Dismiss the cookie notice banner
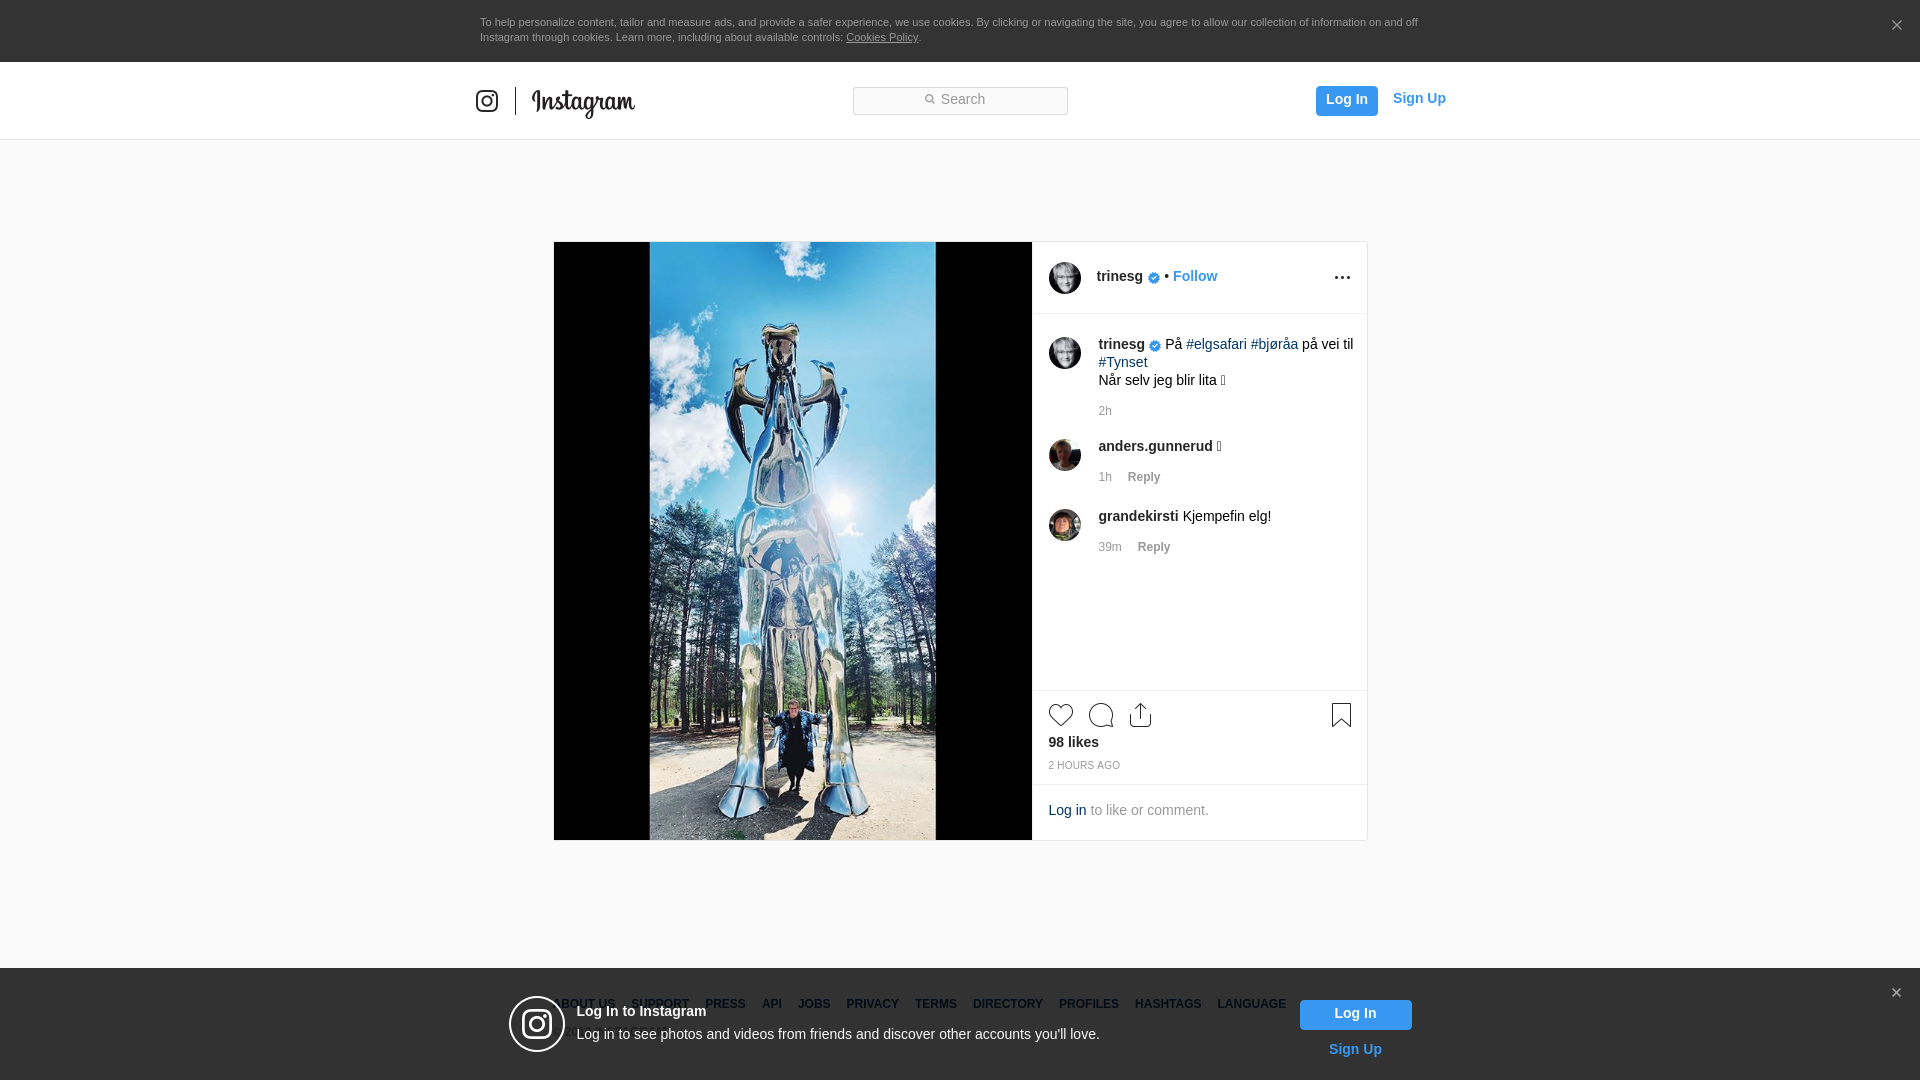Image resolution: width=1920 pixels, height=1080 pixels. [x=1896, y=26]
